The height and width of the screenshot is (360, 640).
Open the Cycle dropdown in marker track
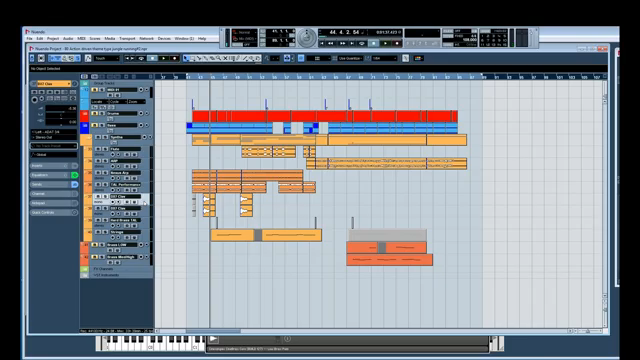(x=118, y=102)
